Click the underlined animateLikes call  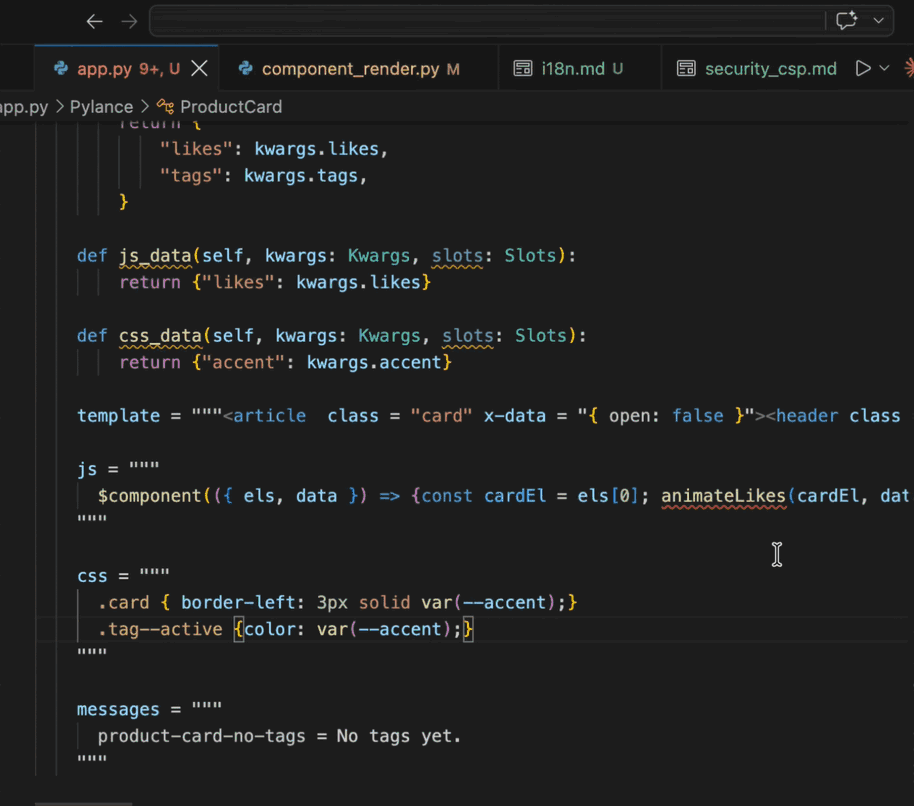[x=723, y=496]
